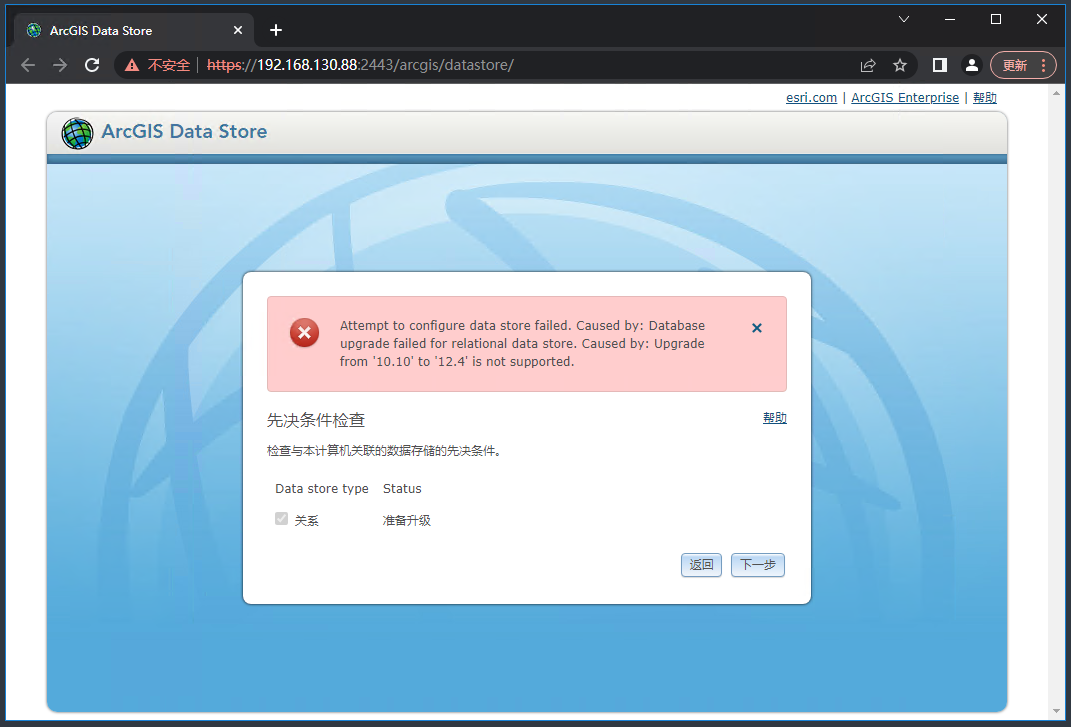The image size is (1071, 727).
Task: Open the browser profile avatar icon
Action: (x=971, y=64)
